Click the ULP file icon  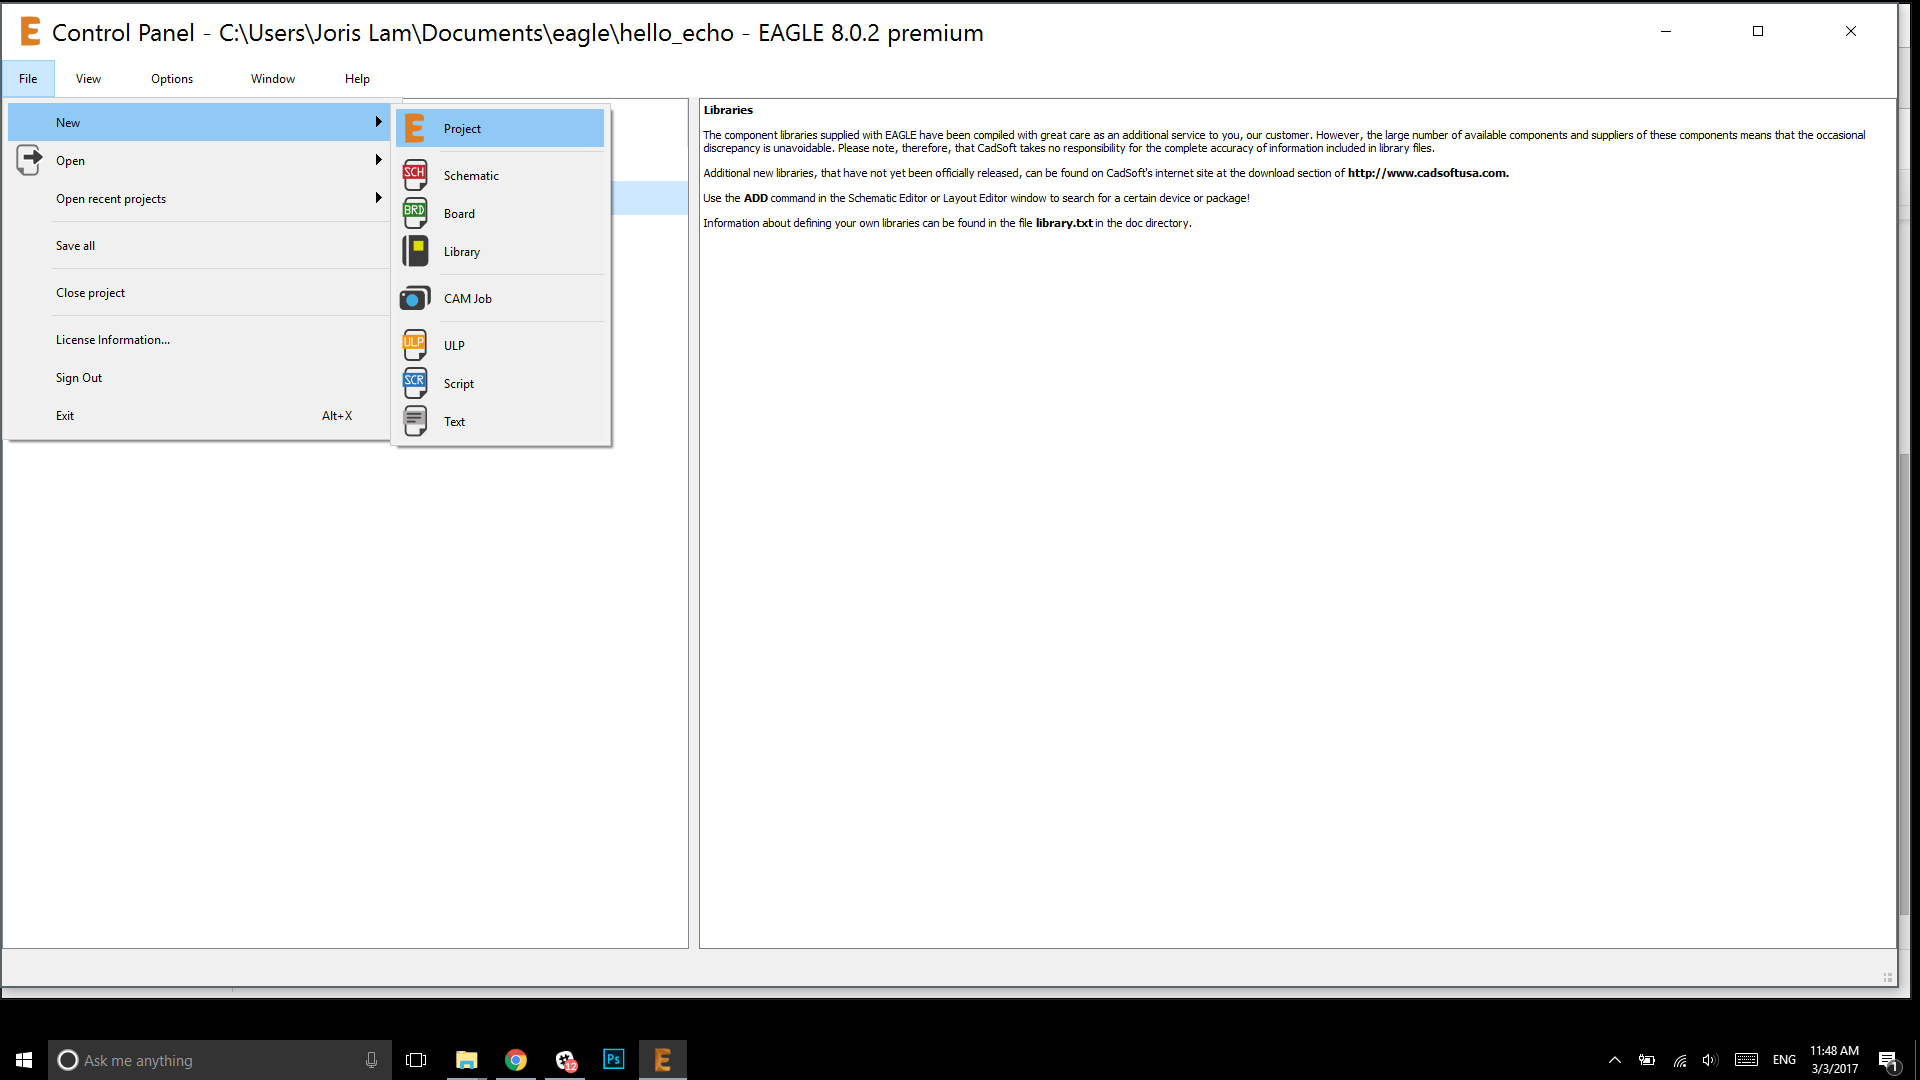[x=415, y=345]
